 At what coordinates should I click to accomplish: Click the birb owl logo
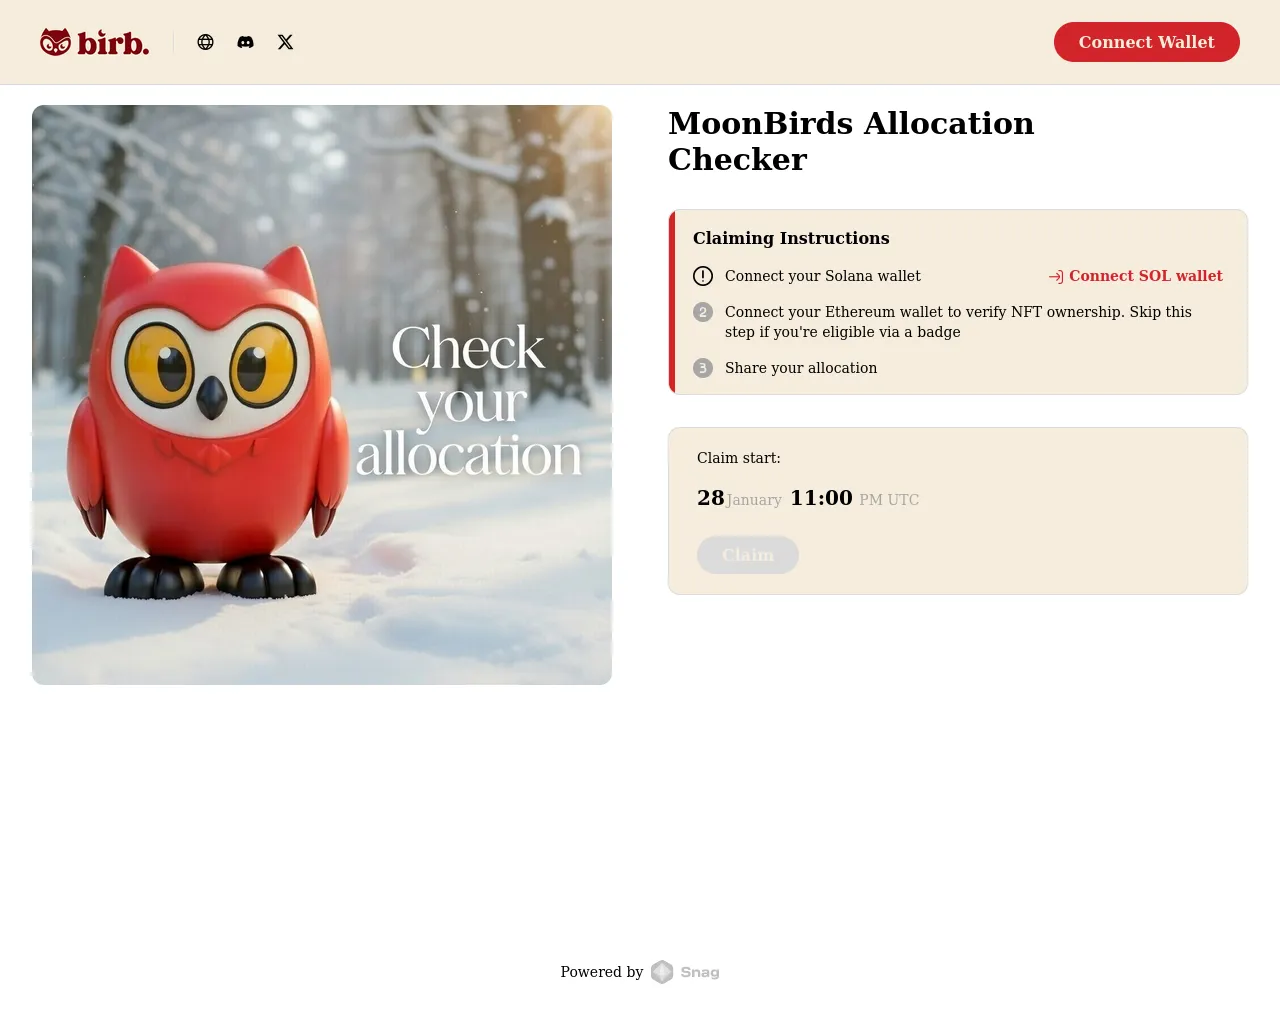pyautogui.click(x=55, y=42)
